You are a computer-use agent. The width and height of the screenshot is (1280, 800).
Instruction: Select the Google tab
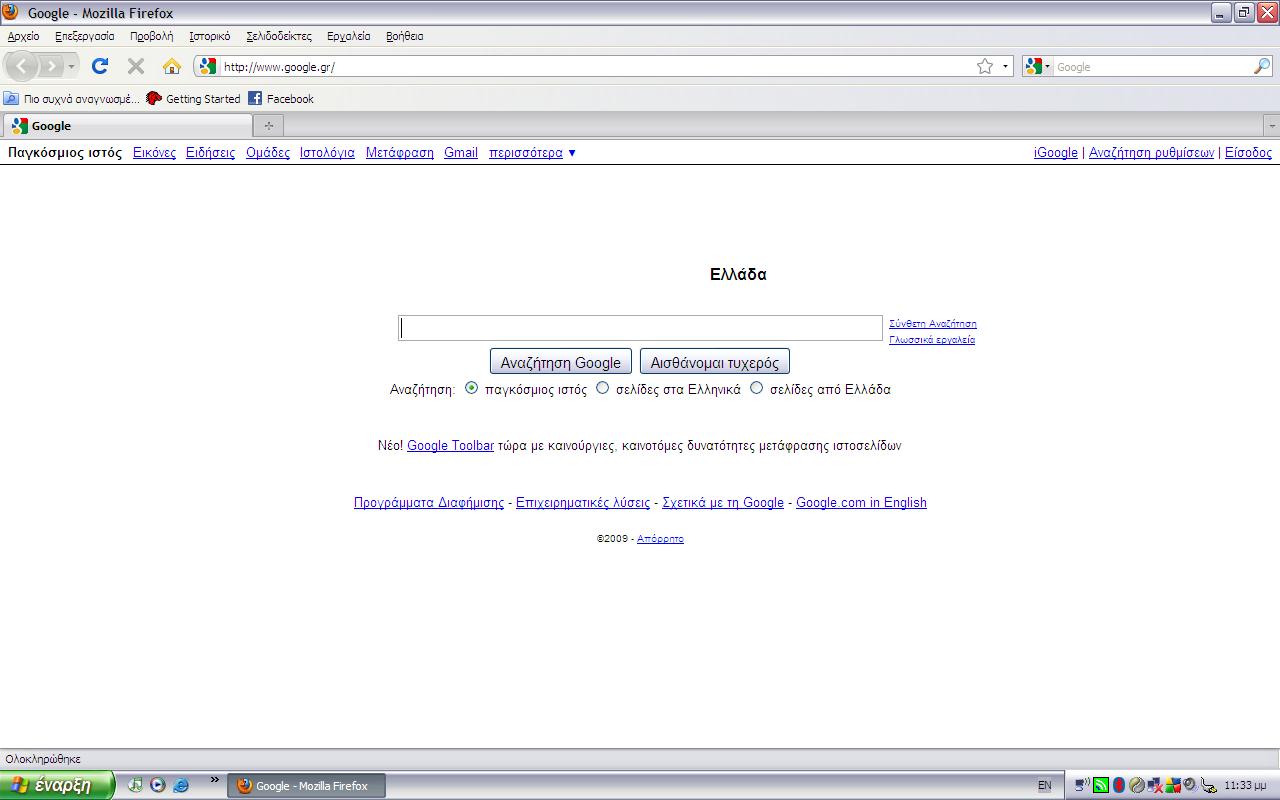pos(128,126)
